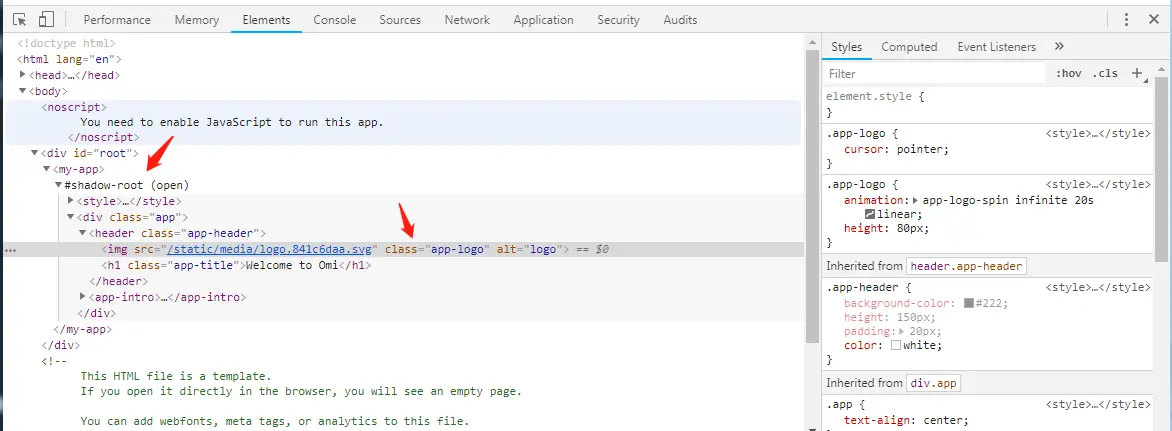Collapse the div id root node

coord(34,152)
